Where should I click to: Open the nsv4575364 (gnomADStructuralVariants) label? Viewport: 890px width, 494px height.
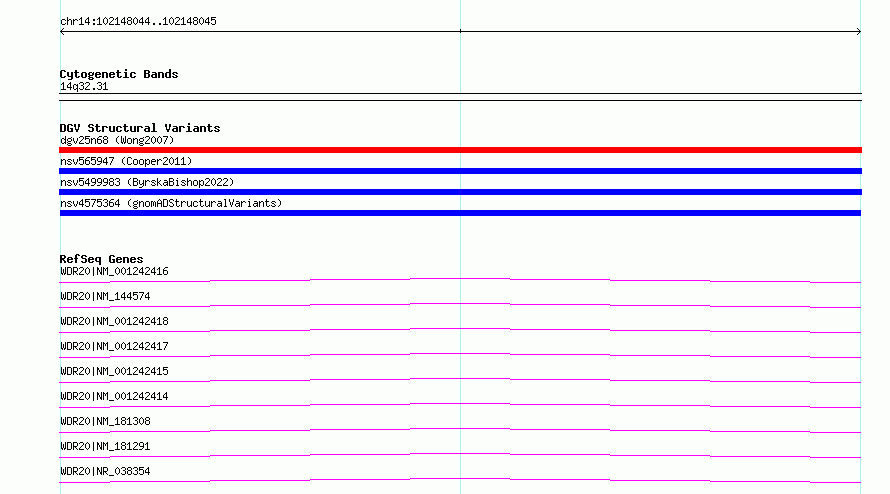coord(171,203)
